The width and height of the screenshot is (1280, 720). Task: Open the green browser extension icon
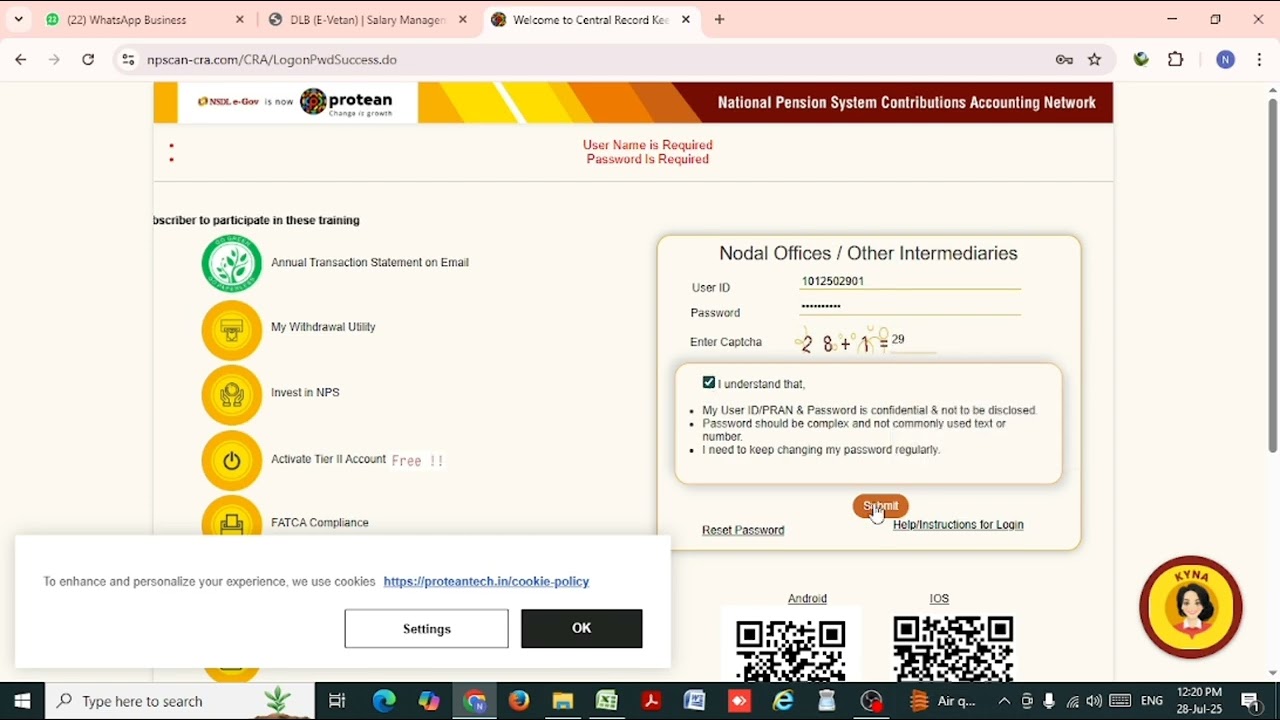[x=1141, y=60]
